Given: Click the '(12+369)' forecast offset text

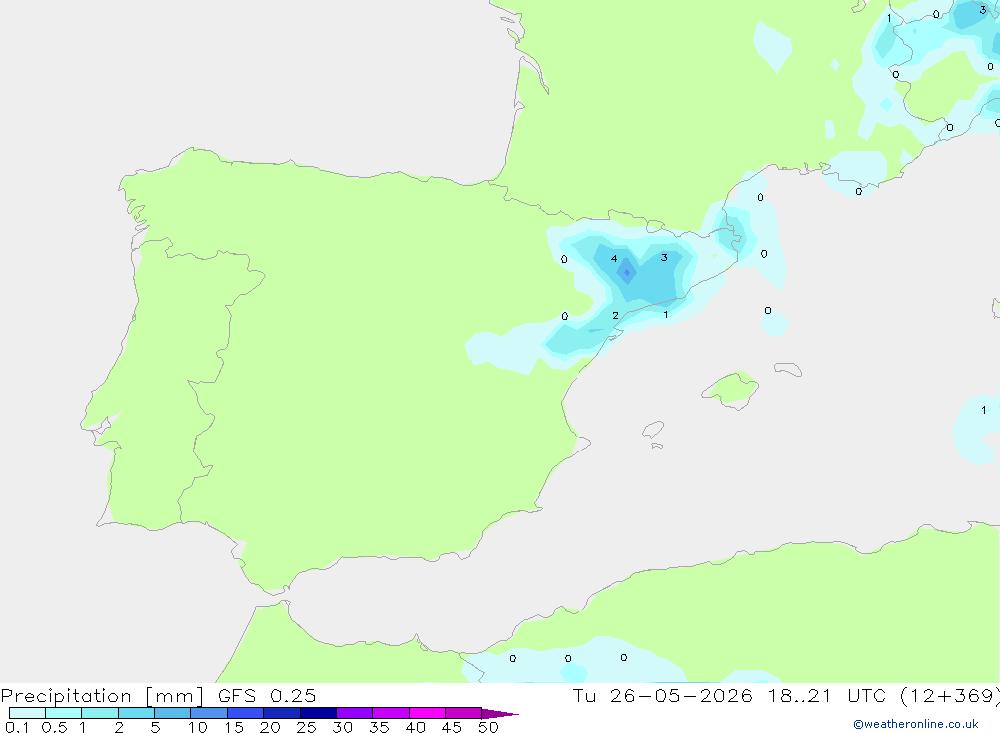Looking at the screenshot, I should pyautogui.click(x=950, y=696).
